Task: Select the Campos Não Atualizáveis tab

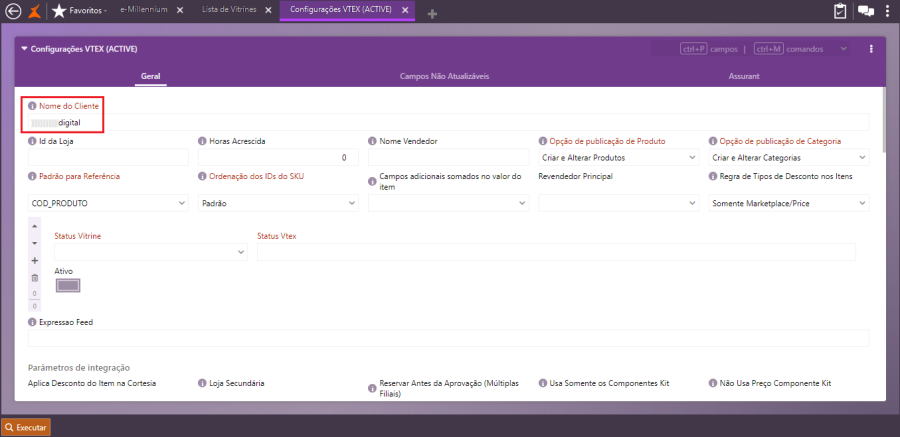Action: point(444,76)
